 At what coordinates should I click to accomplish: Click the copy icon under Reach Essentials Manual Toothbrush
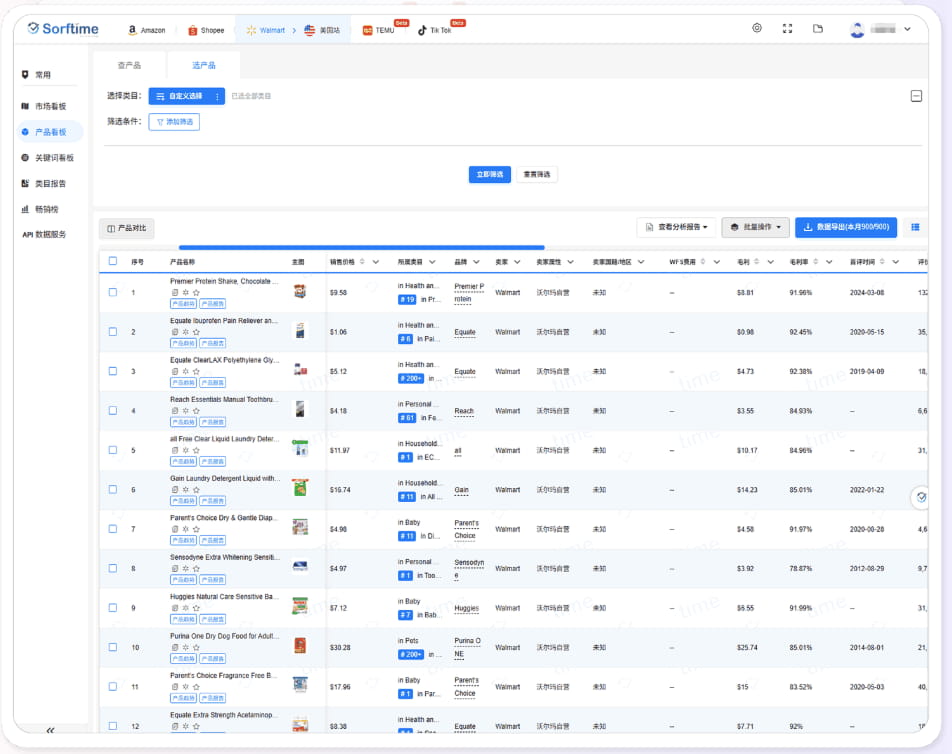coord(175,411)
